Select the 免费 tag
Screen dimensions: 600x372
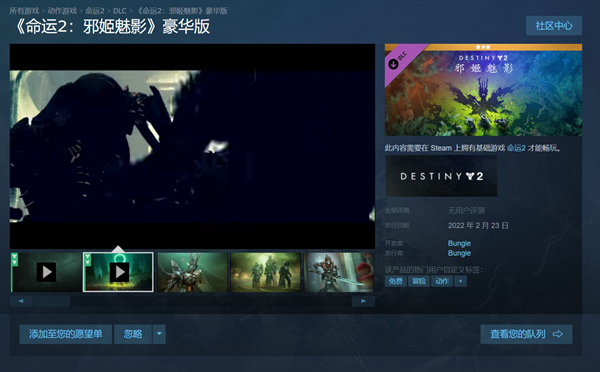click(396, 281)
